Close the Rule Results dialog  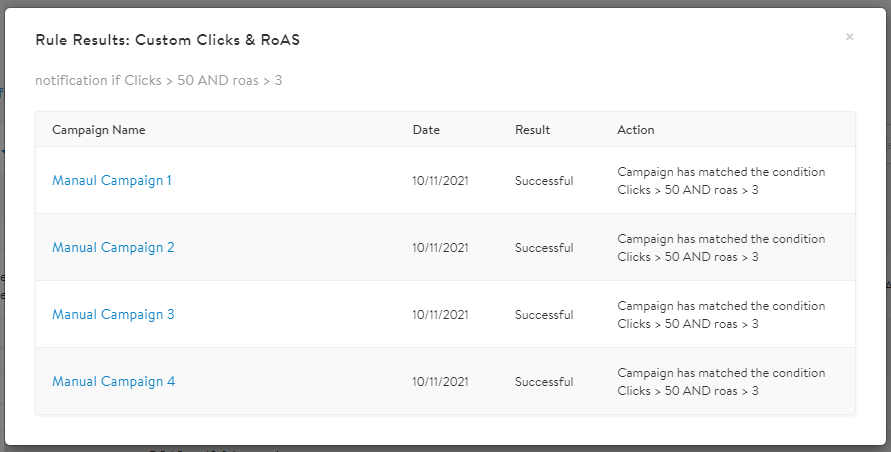(849, 37)
